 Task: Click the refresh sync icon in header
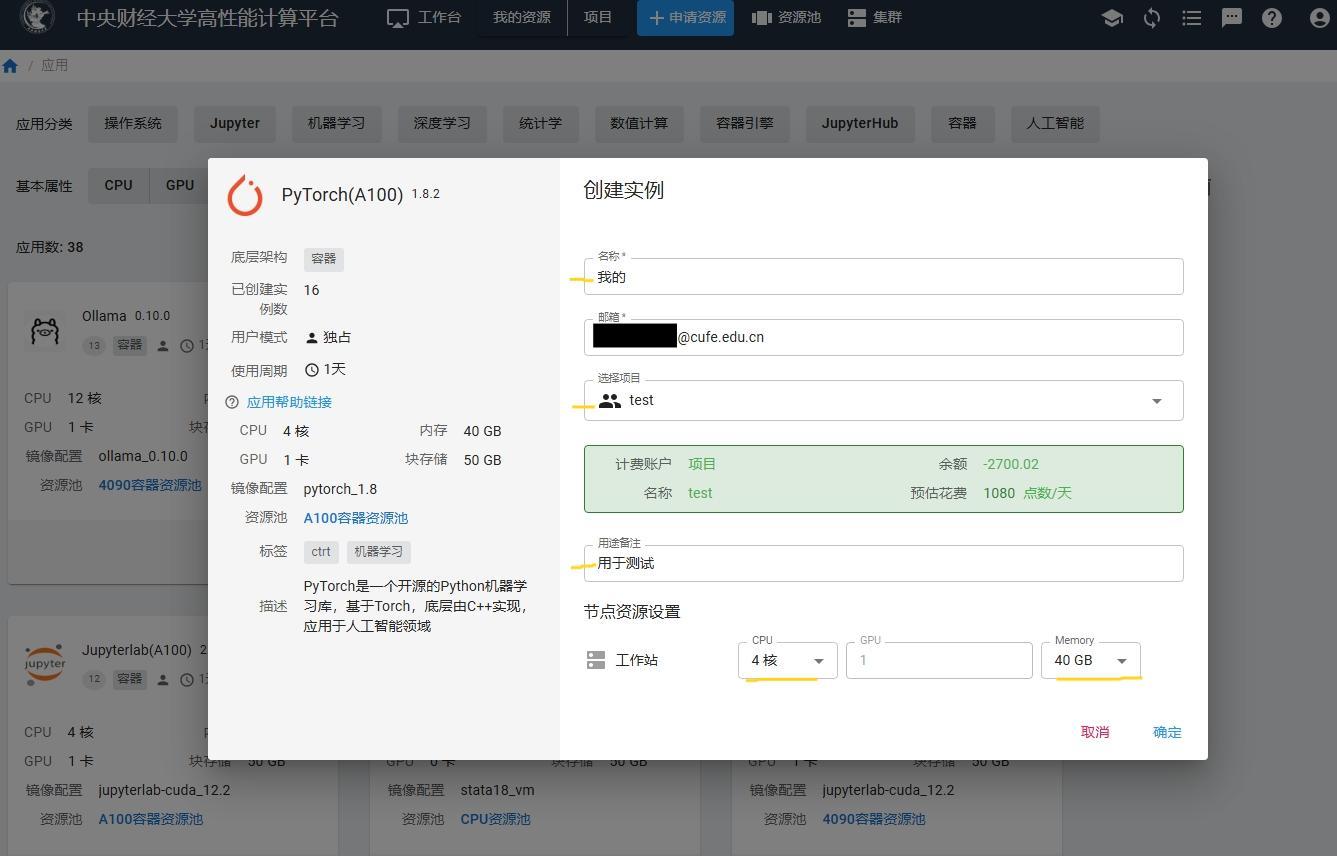[x=1151, y=18]
